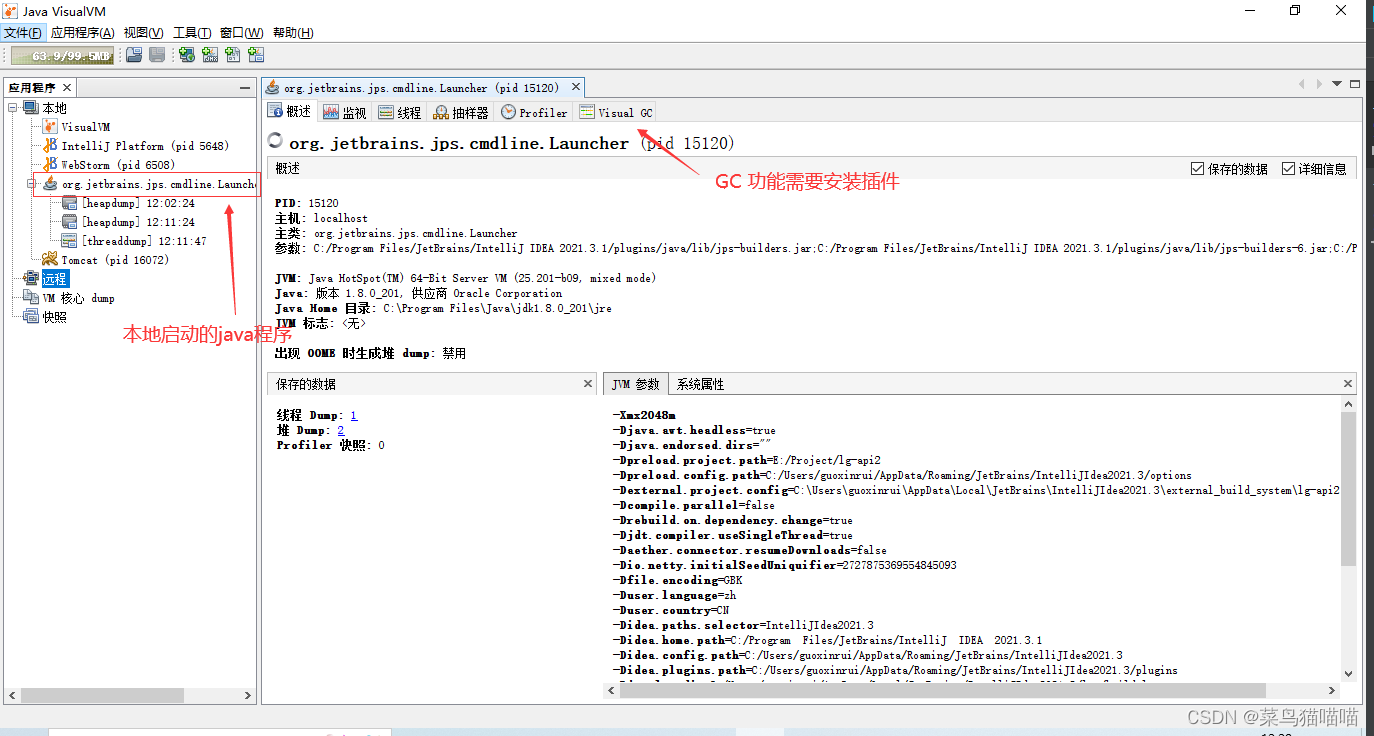
Task: Click the heapdump 12:02:24 icon
Action: (x=69, y=203)
